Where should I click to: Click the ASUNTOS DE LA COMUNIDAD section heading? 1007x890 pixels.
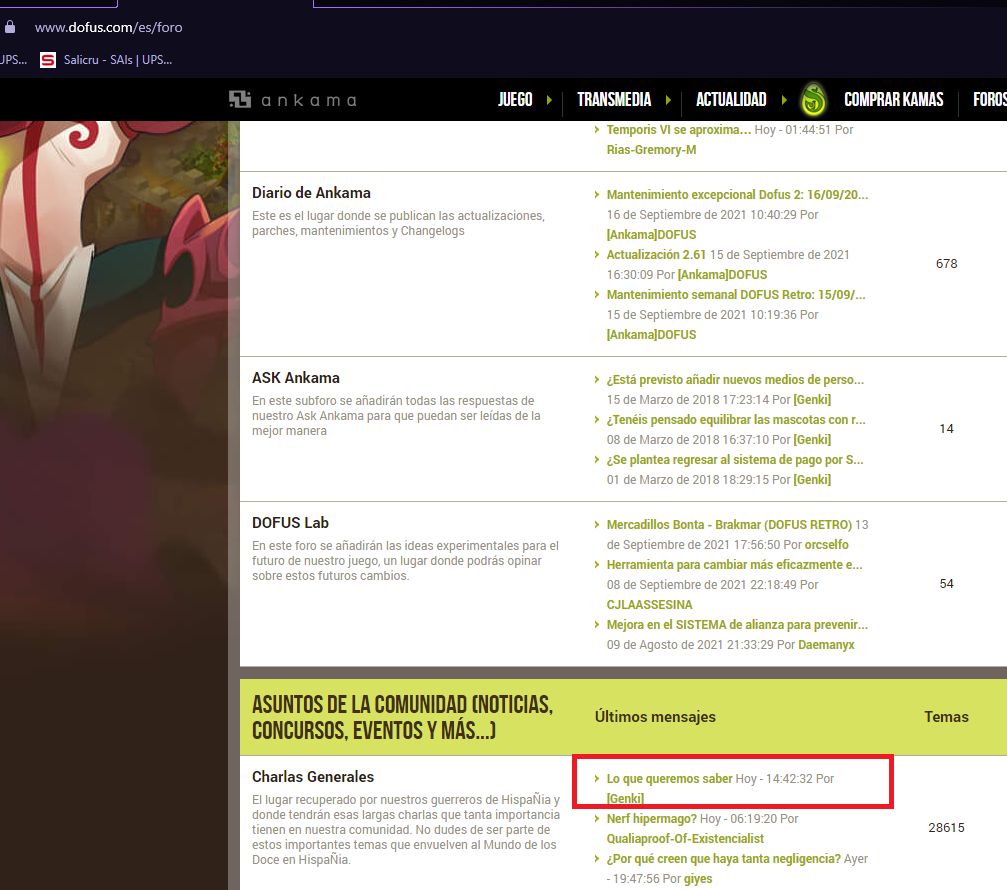[403, 717]
